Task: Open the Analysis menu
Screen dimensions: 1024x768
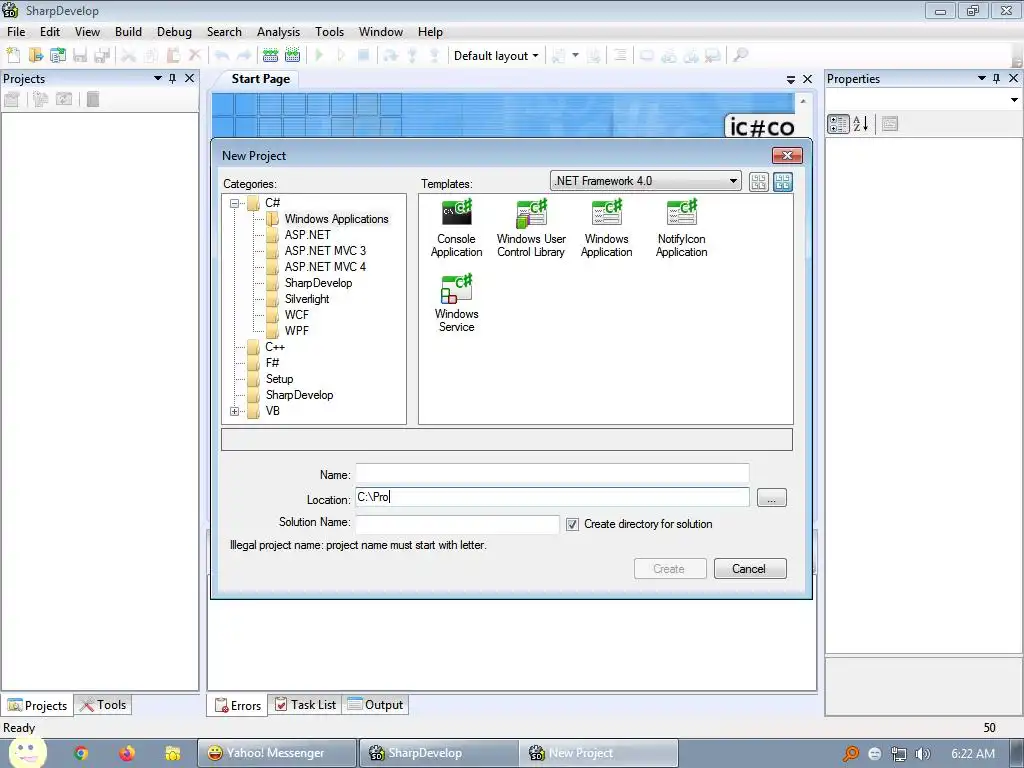Action: 278,31
